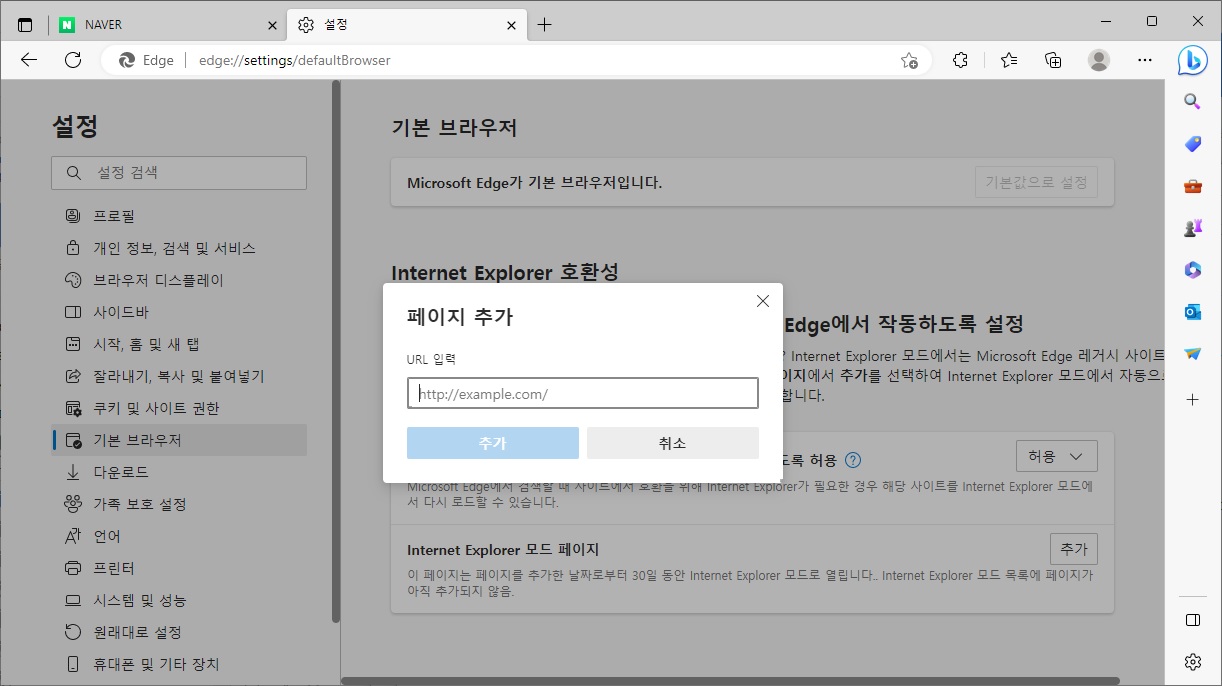Open 휴대폰 및 기타 장치 section
The image size is (1222, 686).
point(179,664)
